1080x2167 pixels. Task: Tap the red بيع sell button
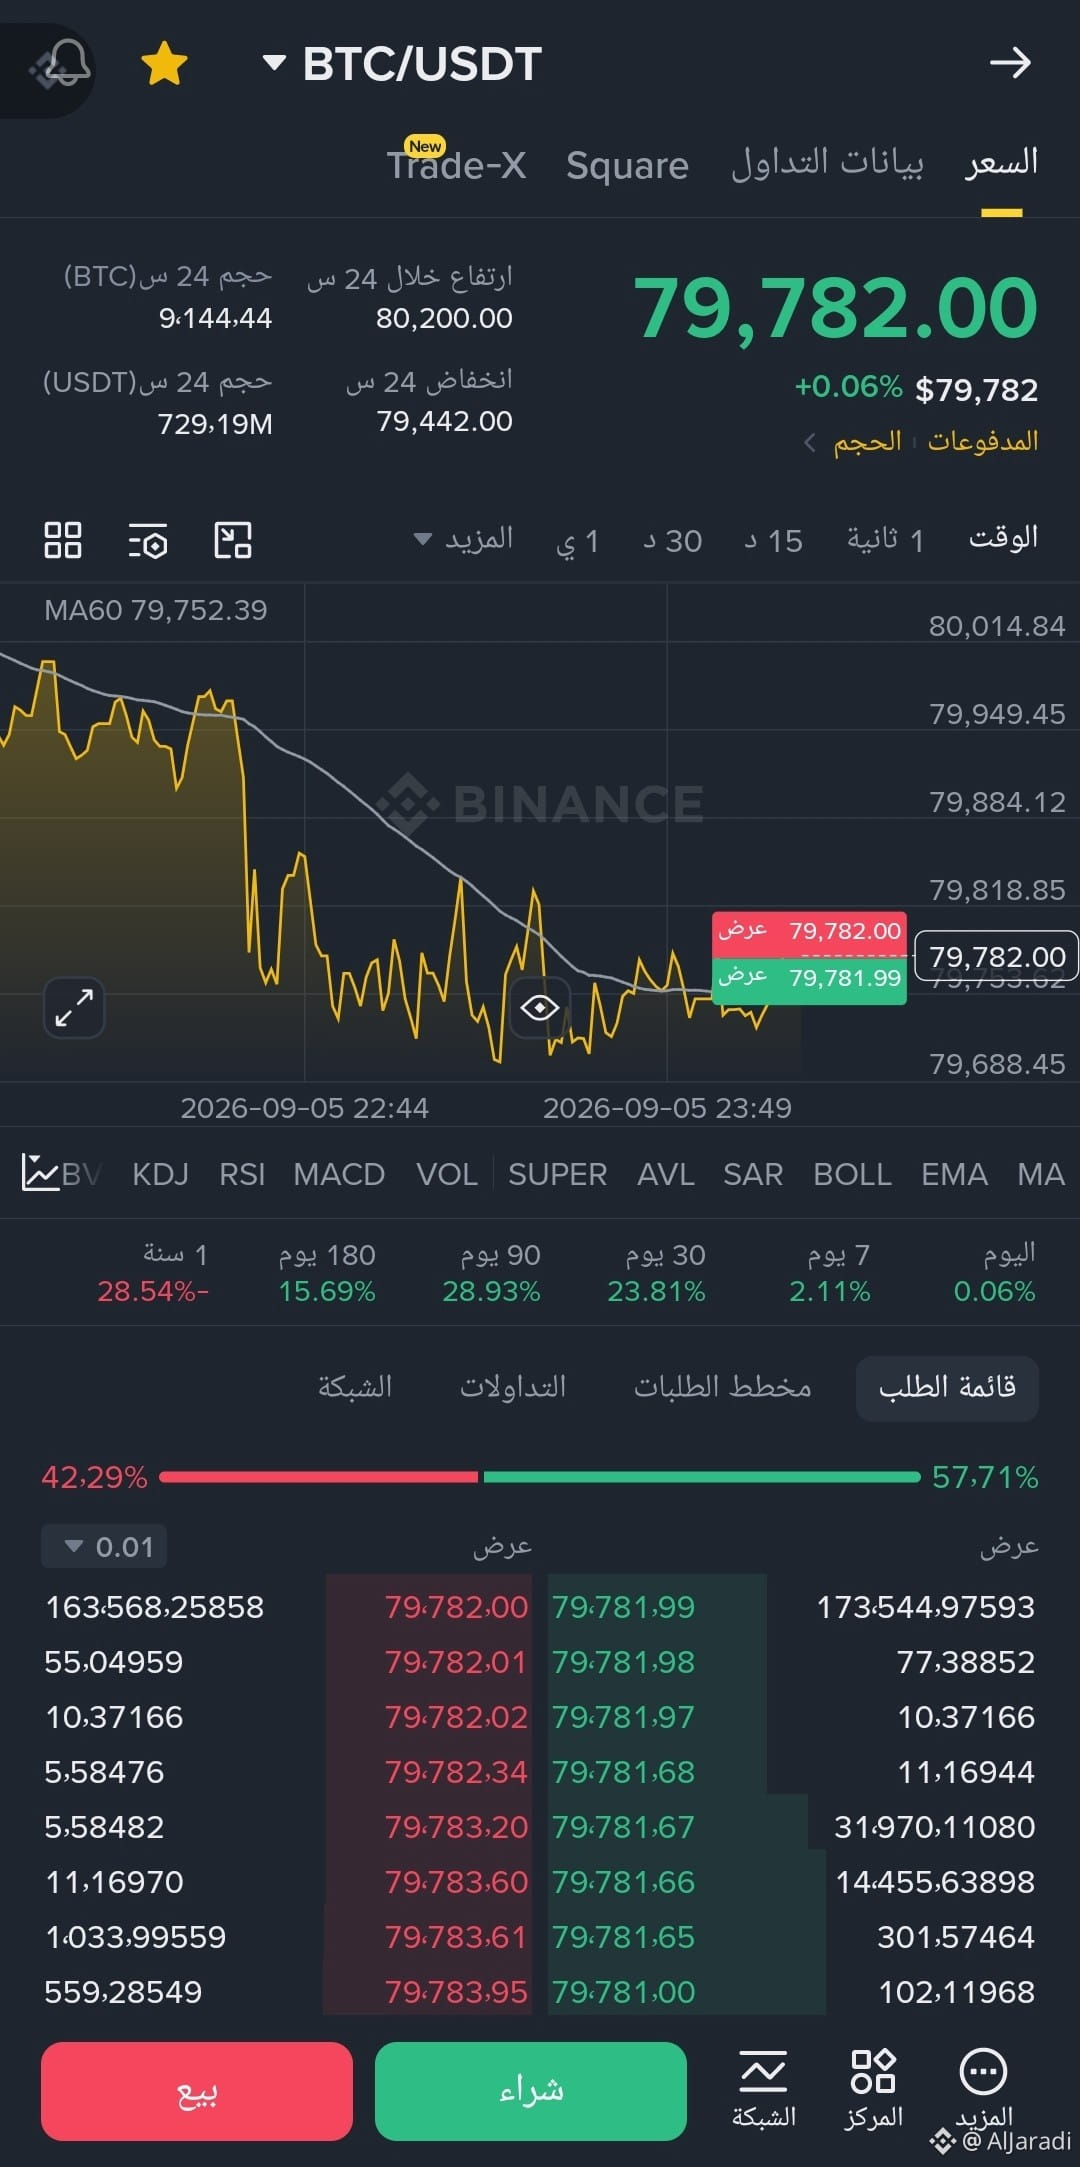(197, 2091)
